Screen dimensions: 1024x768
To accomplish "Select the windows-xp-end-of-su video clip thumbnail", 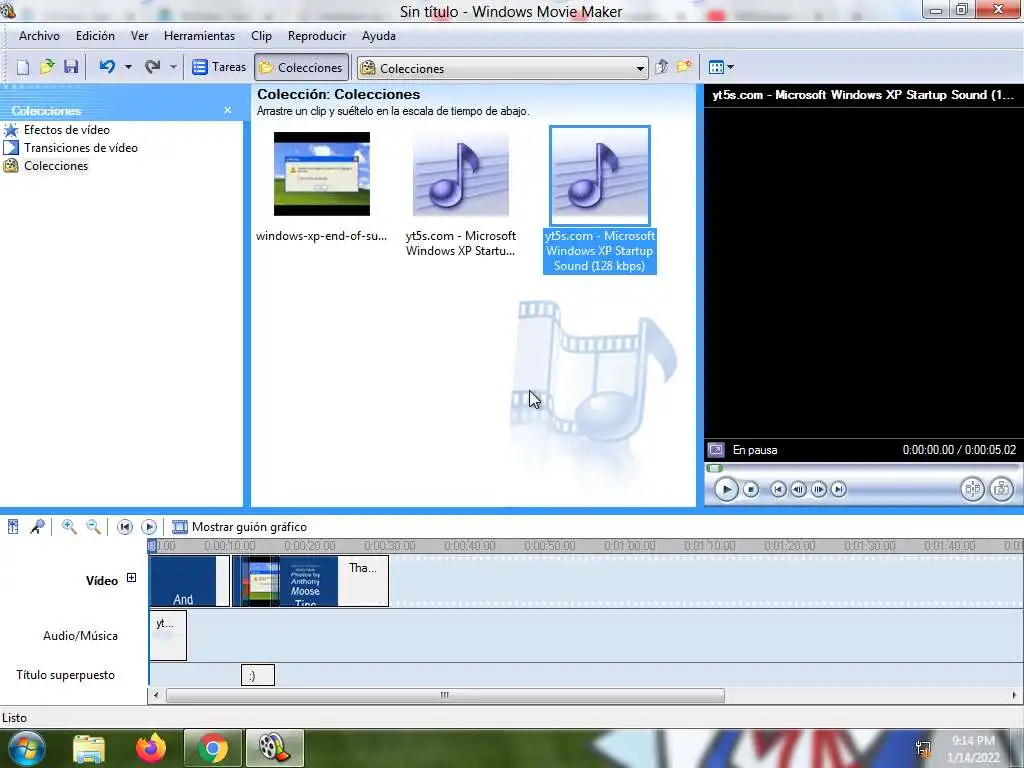I will coord(321,174).
